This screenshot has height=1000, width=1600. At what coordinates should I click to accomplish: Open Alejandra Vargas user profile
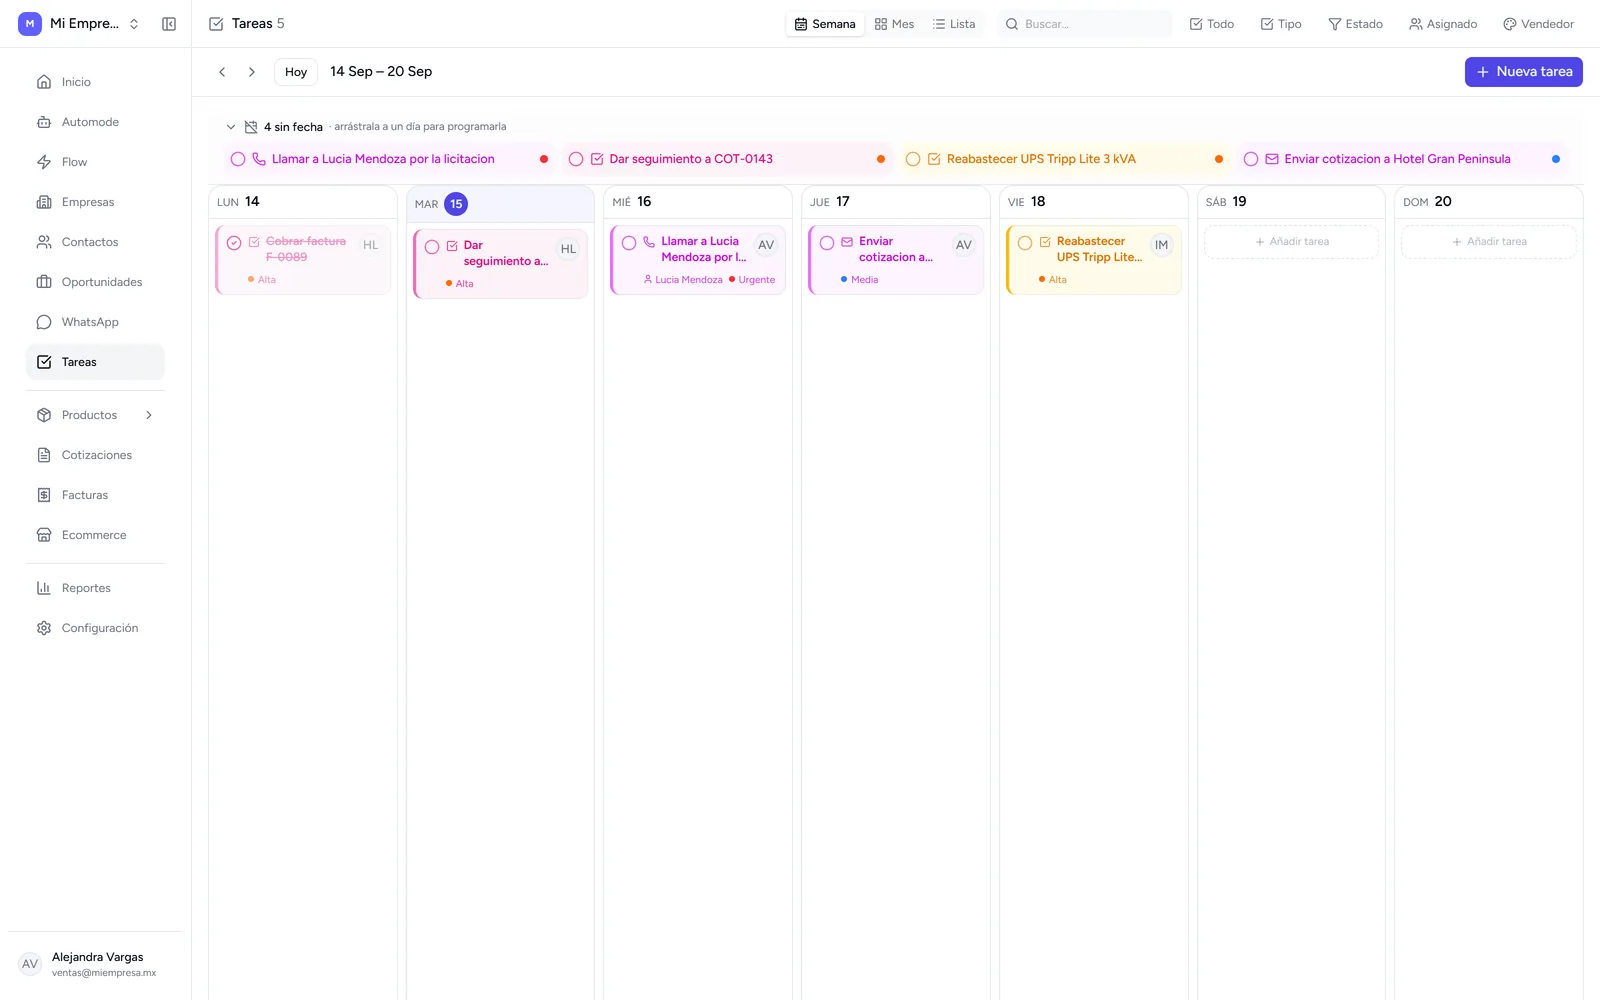(x=95, y=964)
